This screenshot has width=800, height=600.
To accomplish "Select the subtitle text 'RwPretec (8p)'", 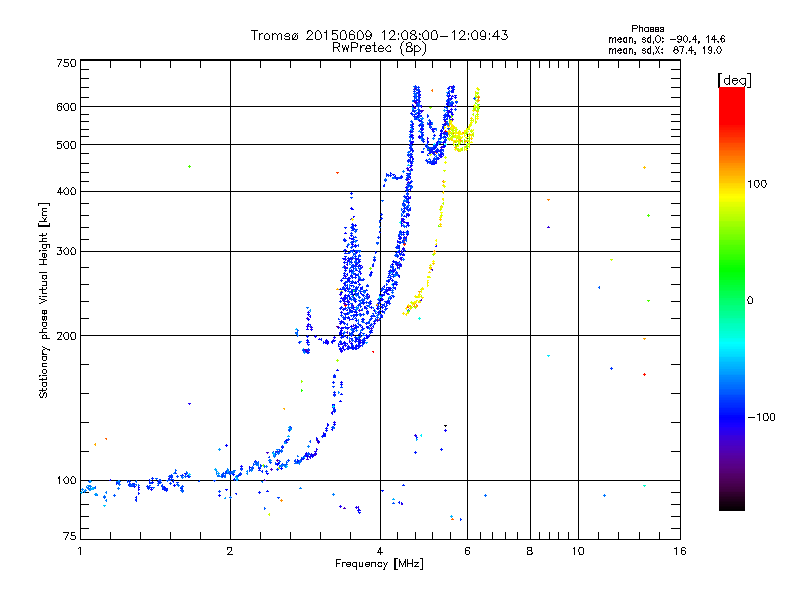I will 379,48.
